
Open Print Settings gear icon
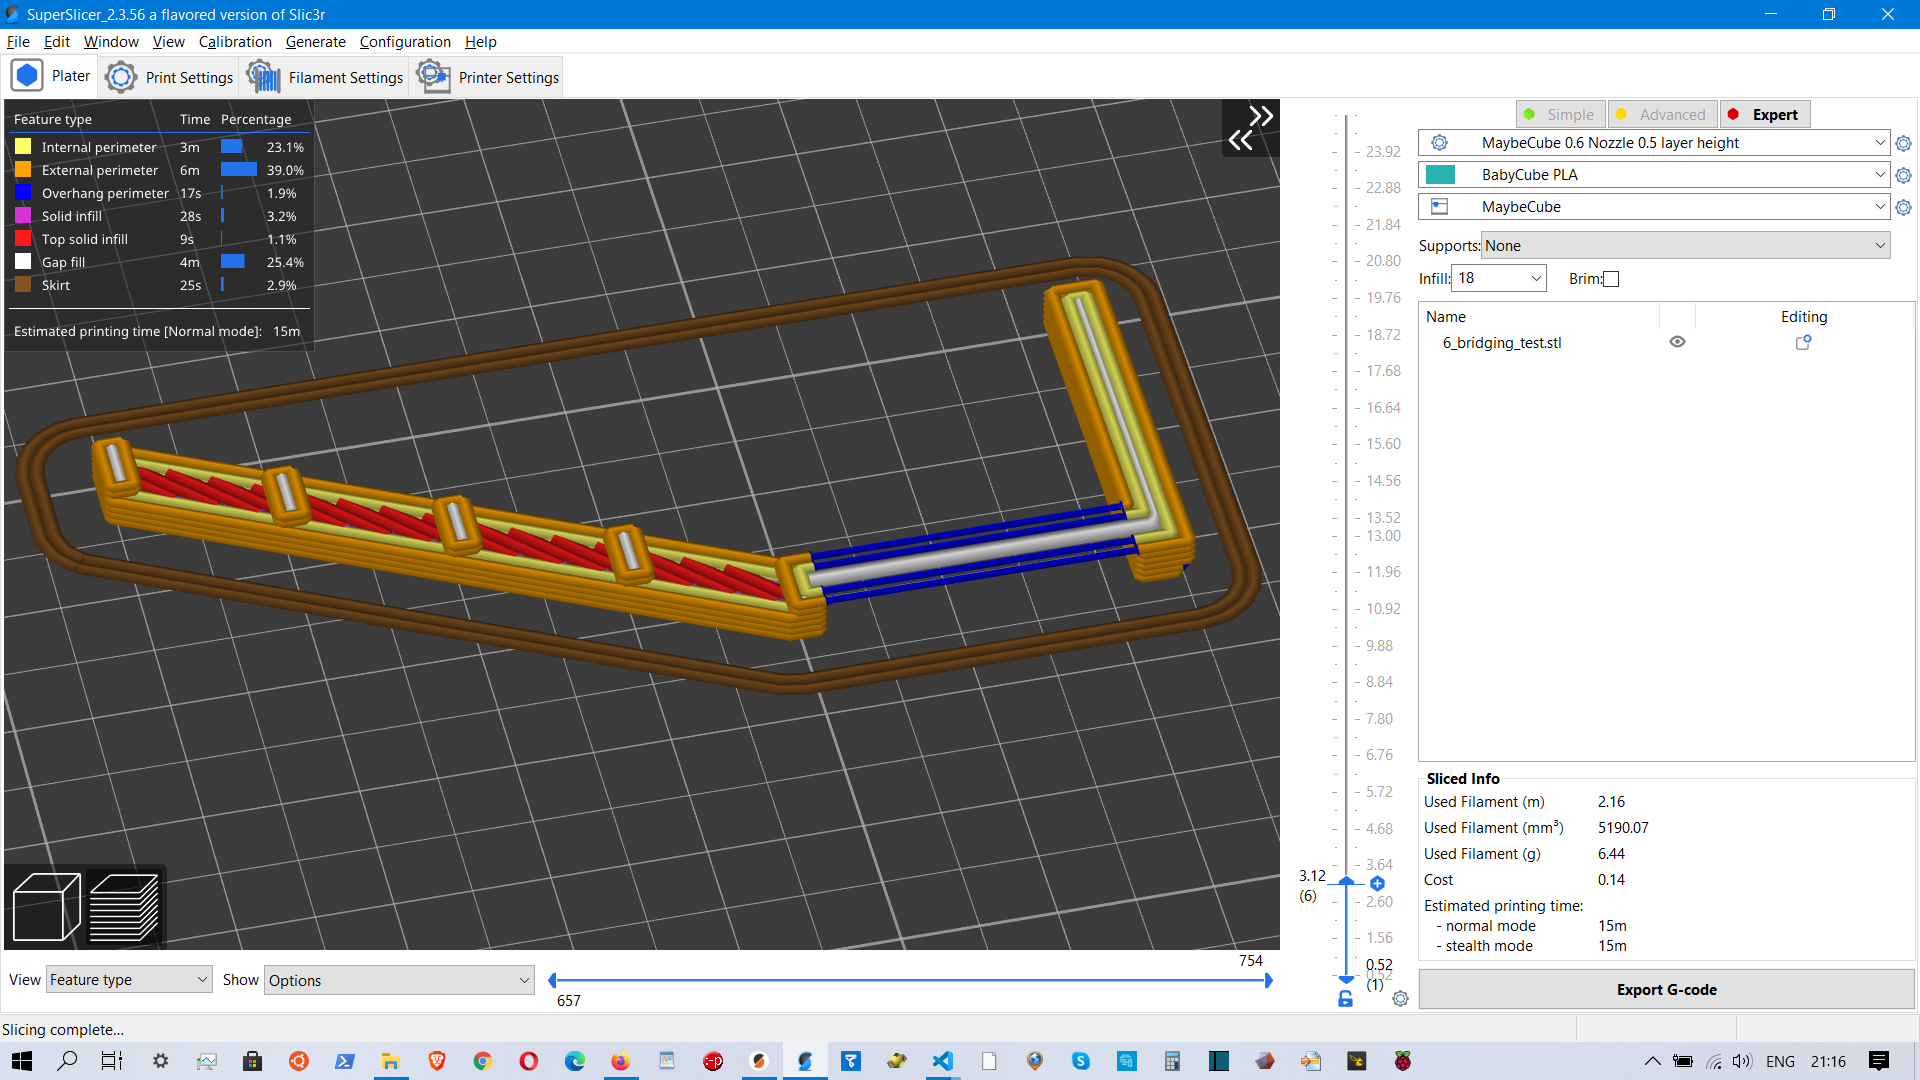tap(121, 77)
